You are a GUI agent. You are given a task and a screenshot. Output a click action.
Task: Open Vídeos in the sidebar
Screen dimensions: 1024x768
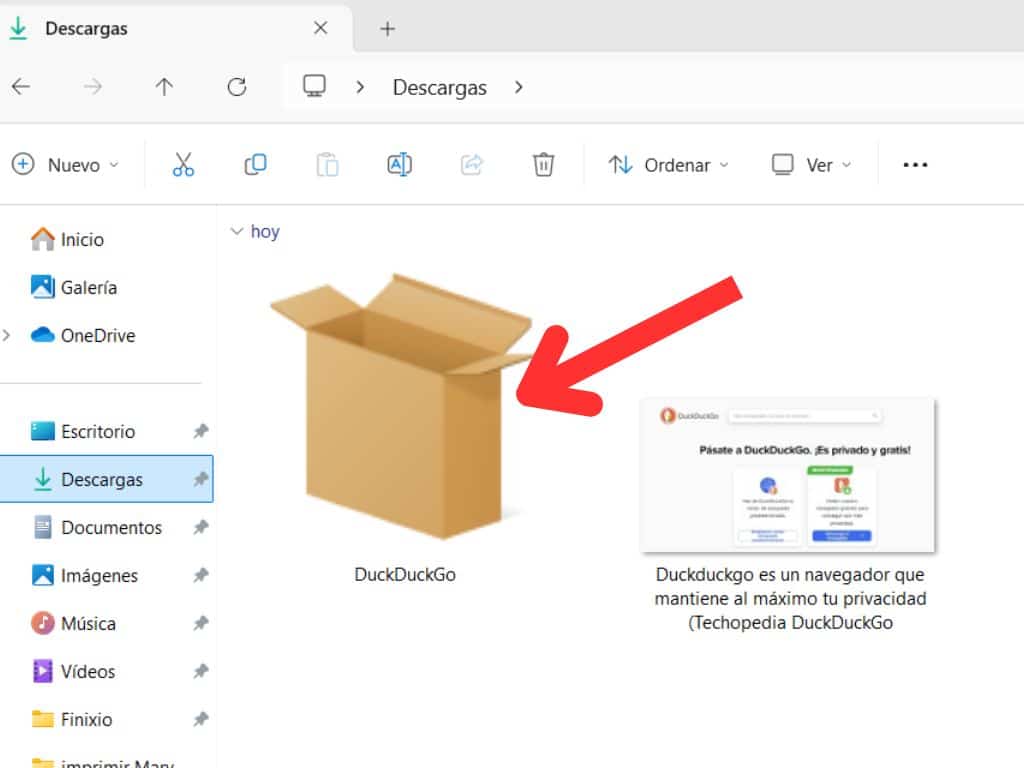coord(73,671)
